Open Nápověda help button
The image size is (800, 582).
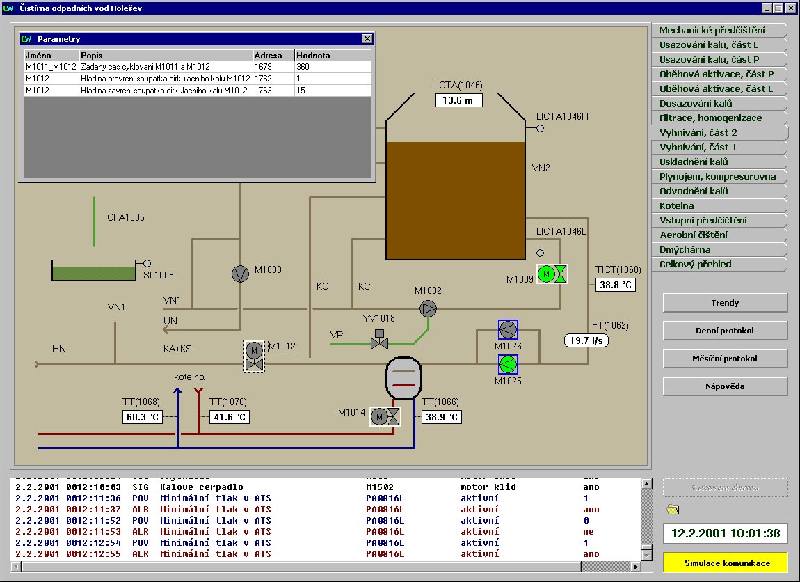pos(725,386)
